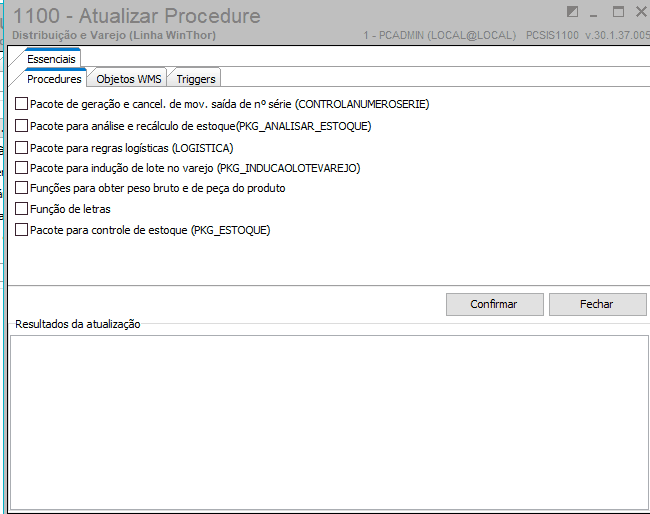Click the Fechar button
650x514 pixels.
[x=597, y=304]
